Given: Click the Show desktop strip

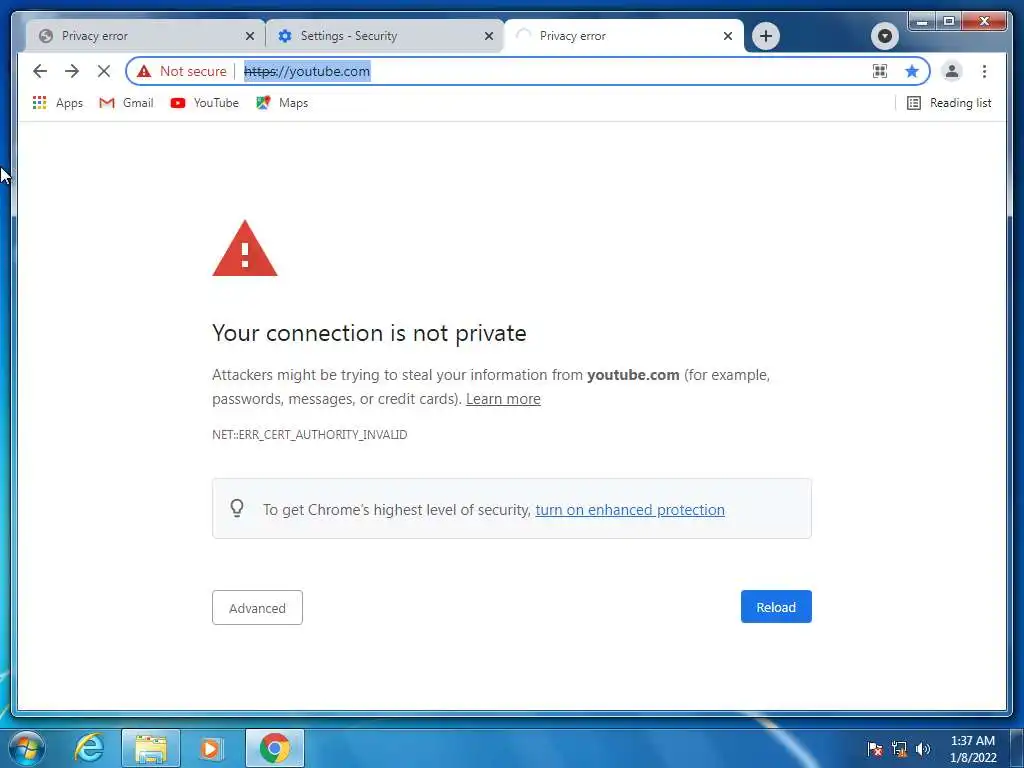Looking at the screenshot, I should point(1017,748).
